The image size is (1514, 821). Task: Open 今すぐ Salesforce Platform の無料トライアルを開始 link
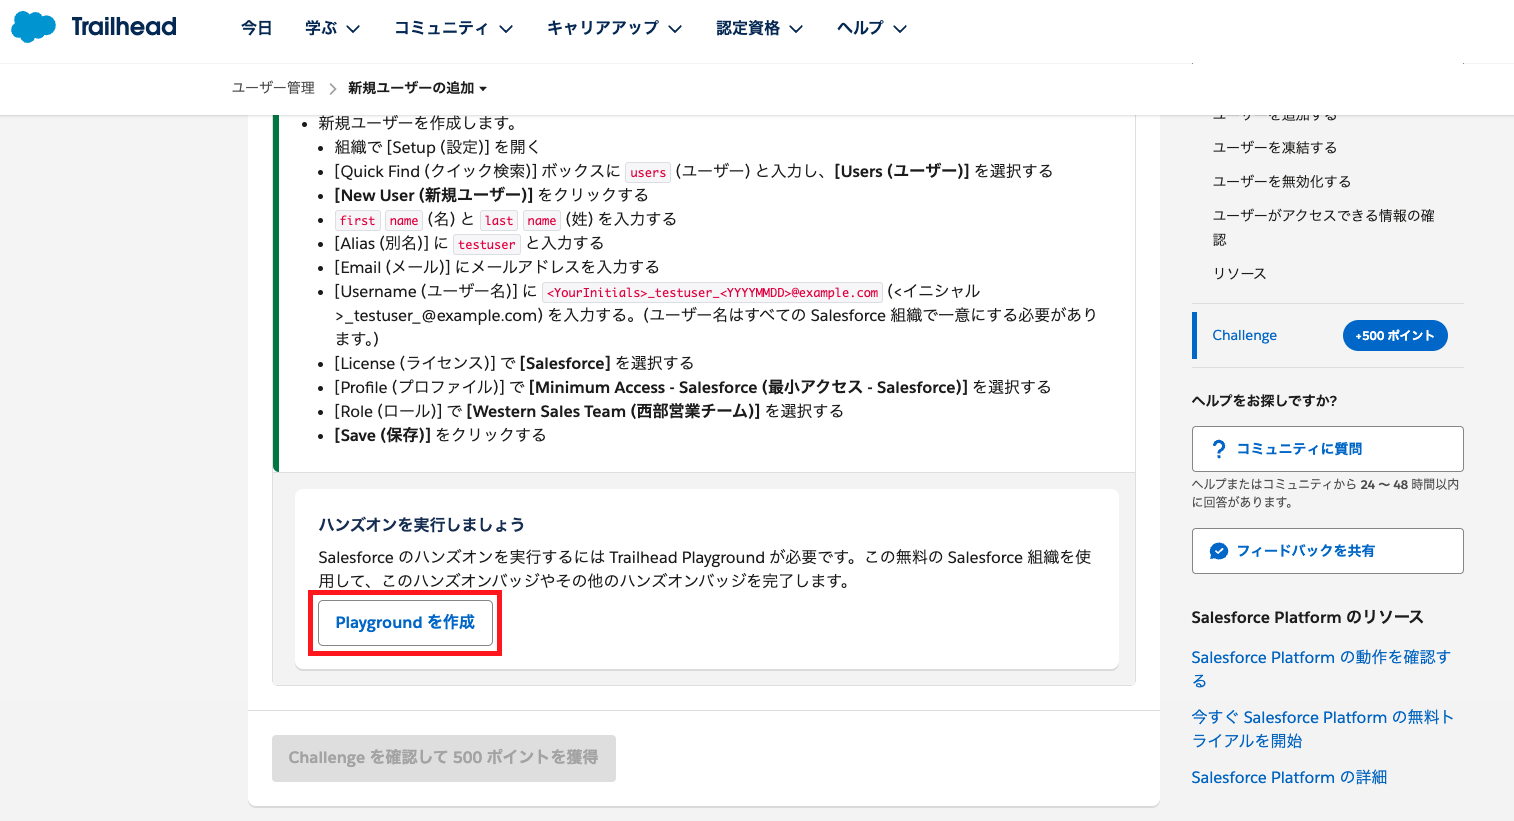[1322, 729]
